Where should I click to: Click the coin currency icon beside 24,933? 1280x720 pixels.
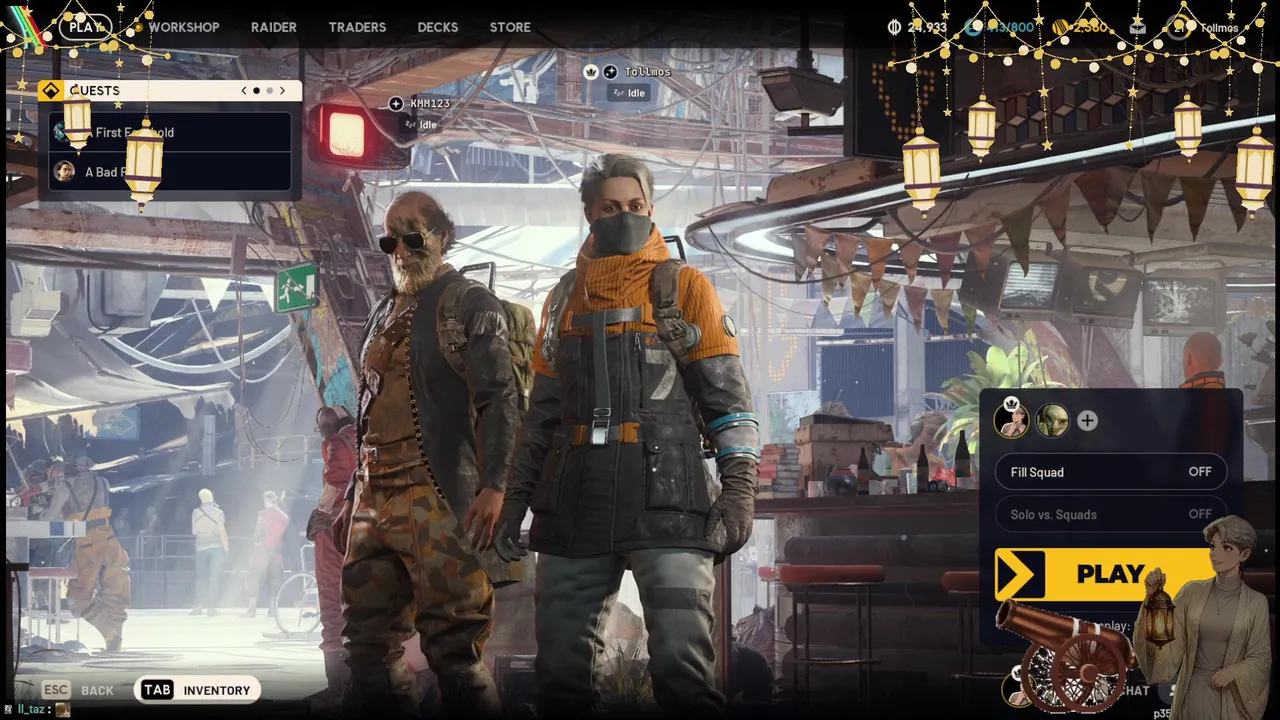pyautogui.click(x=894, y=27)
